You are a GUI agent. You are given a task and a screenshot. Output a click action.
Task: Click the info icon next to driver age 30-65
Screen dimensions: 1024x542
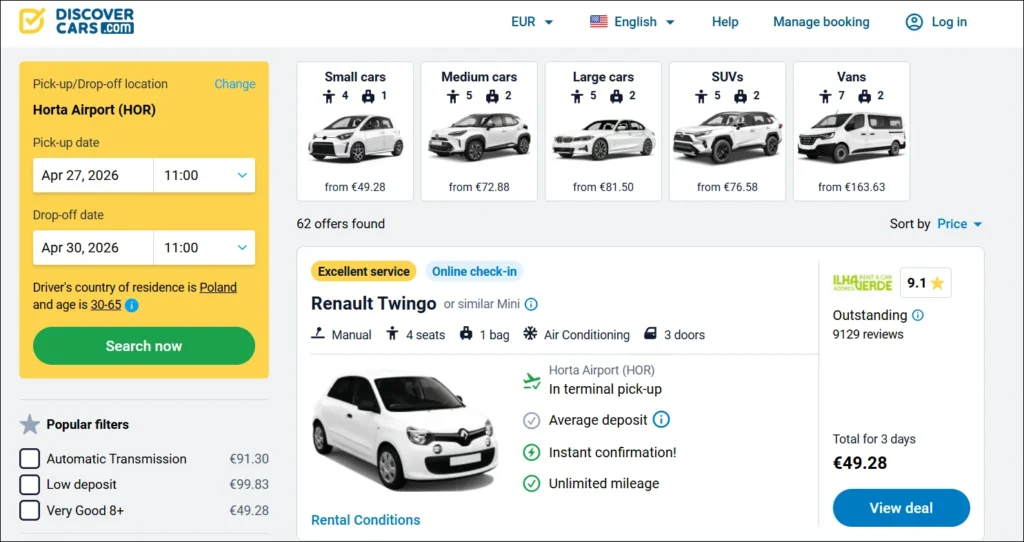click(131, 305)
